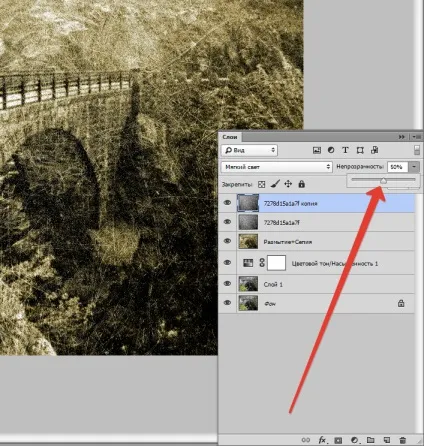Filter layers by shape icon
The height and width of the screenshot is (446, 424).
(360, 150)
